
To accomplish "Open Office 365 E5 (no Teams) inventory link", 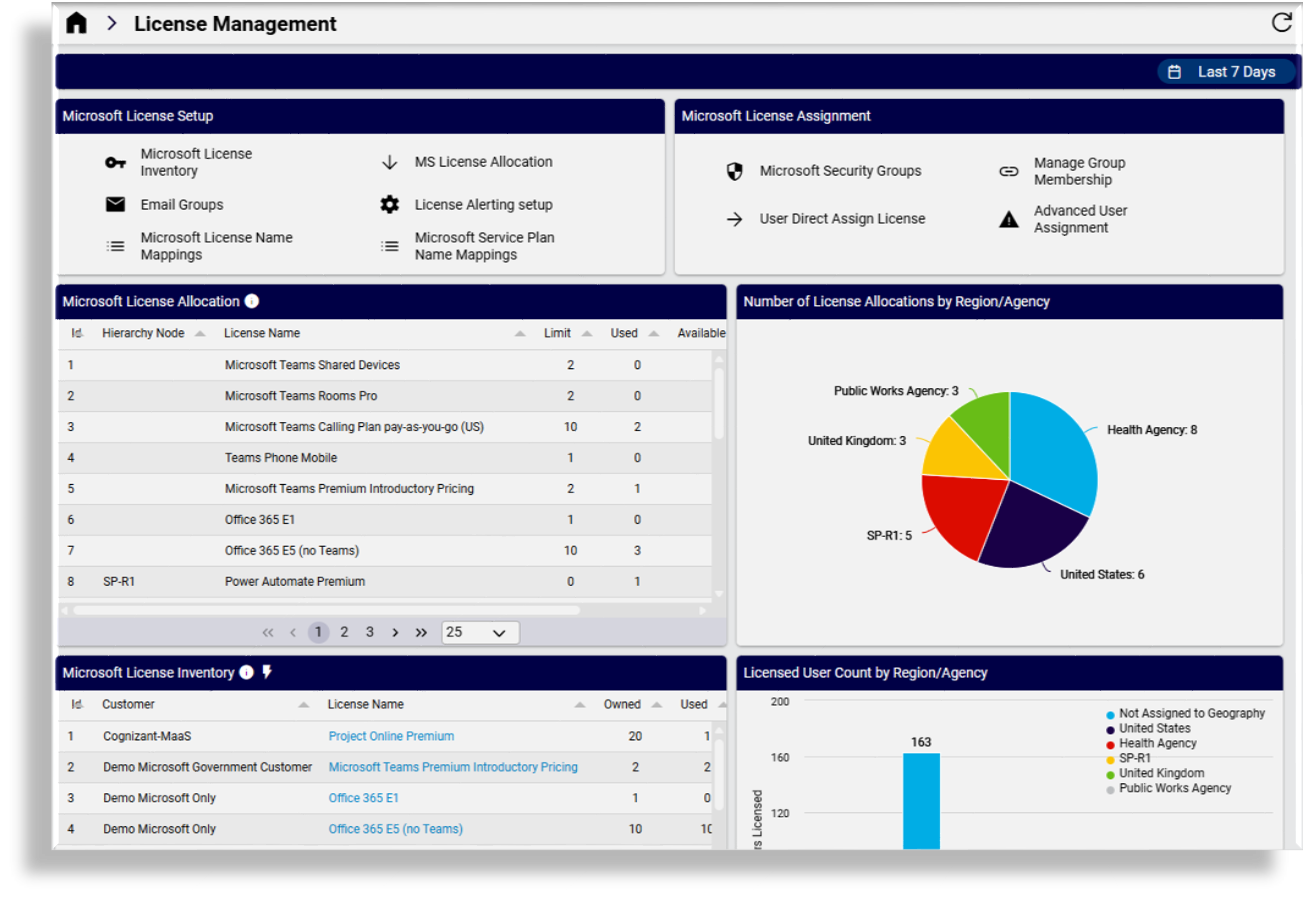I will [x=395, y=829].
